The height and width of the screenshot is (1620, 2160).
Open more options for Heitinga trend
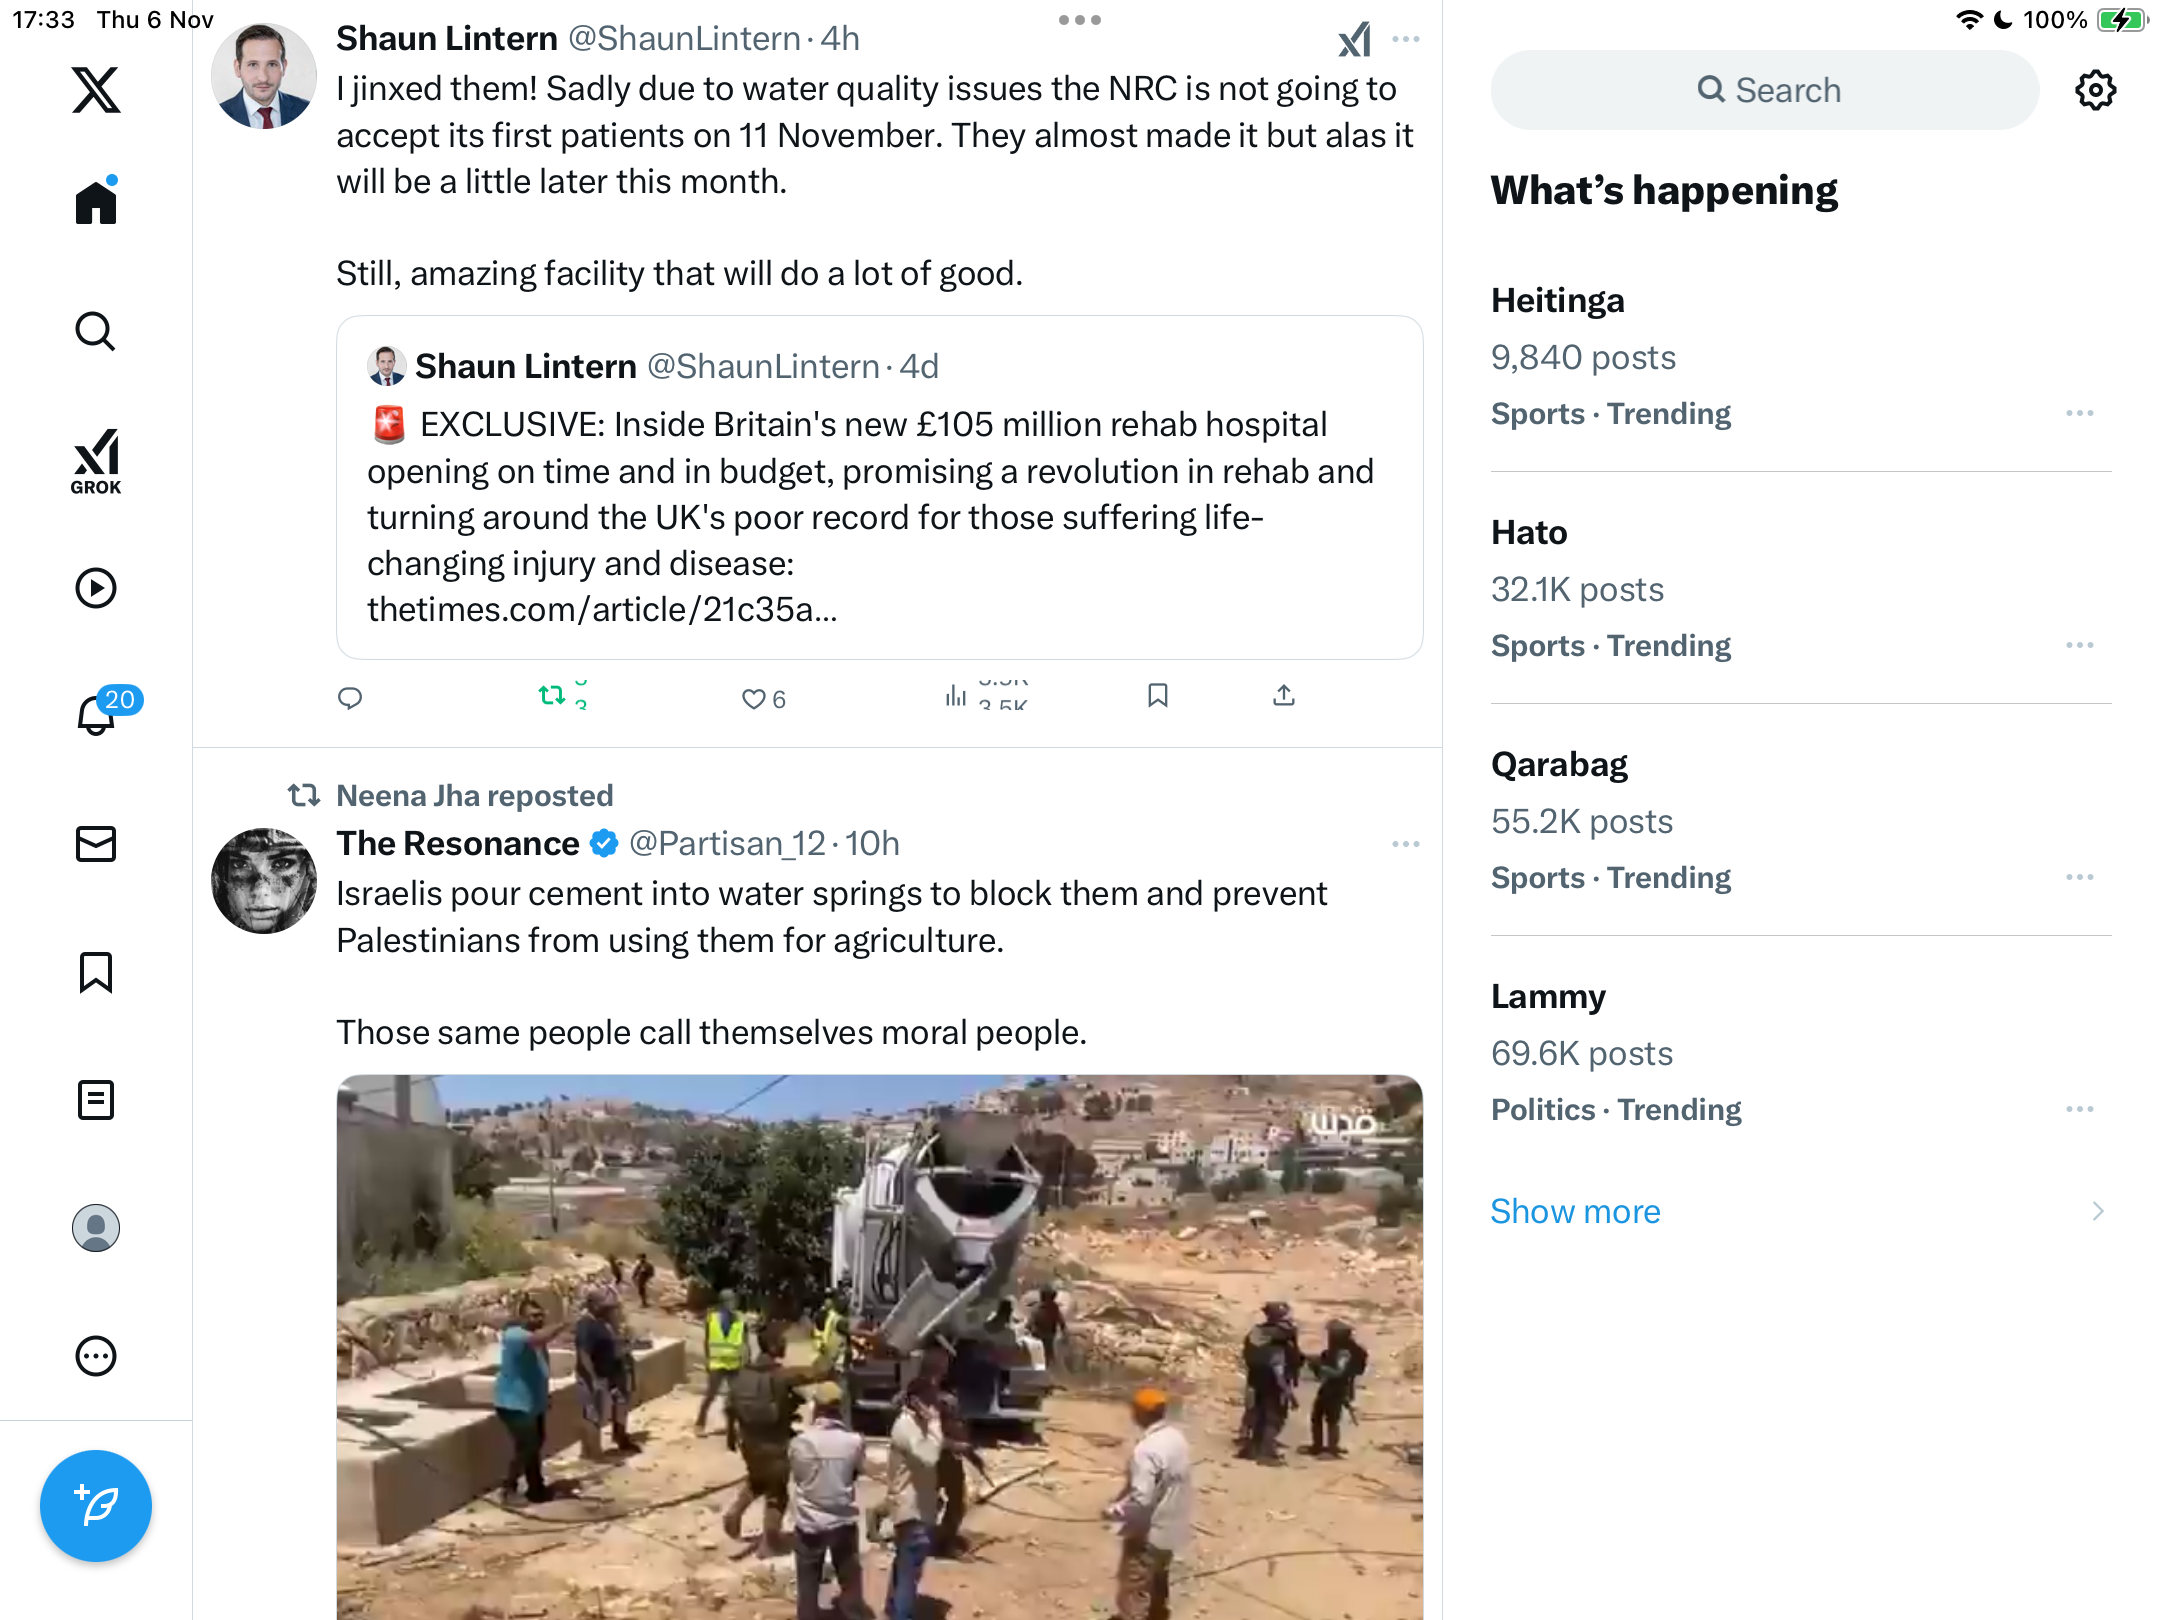pos(2079,413)
